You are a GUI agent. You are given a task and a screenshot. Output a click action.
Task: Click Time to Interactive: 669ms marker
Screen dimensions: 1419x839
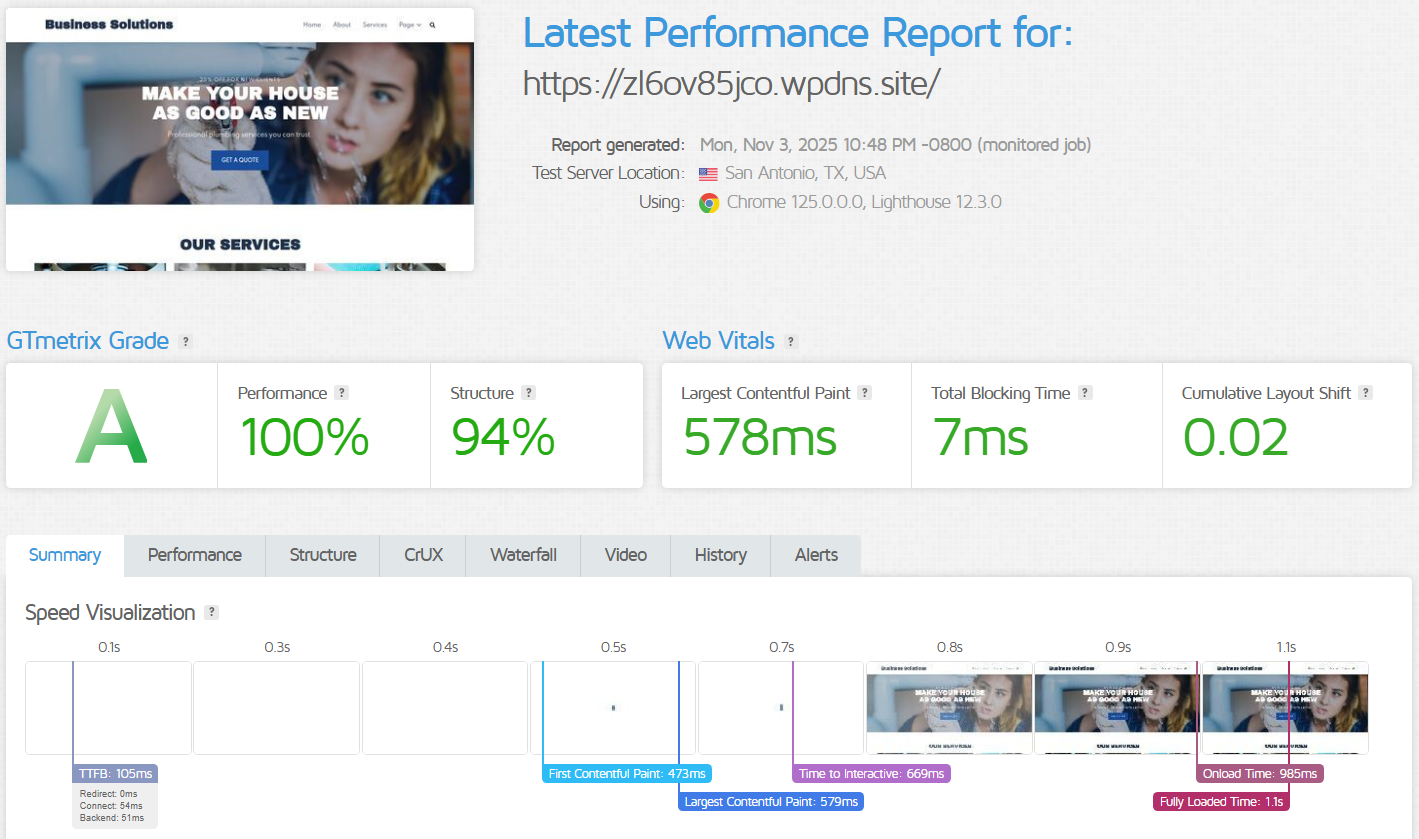[871, 774]
